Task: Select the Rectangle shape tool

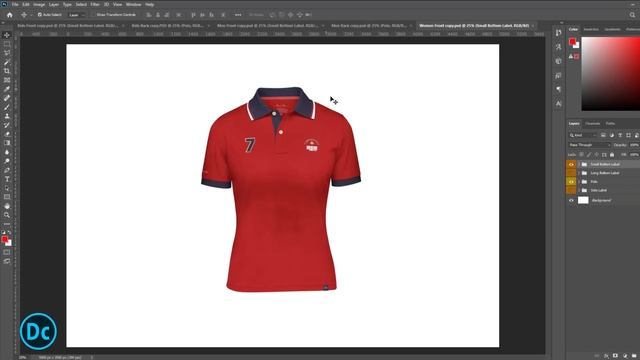Action: coord(7,197)
